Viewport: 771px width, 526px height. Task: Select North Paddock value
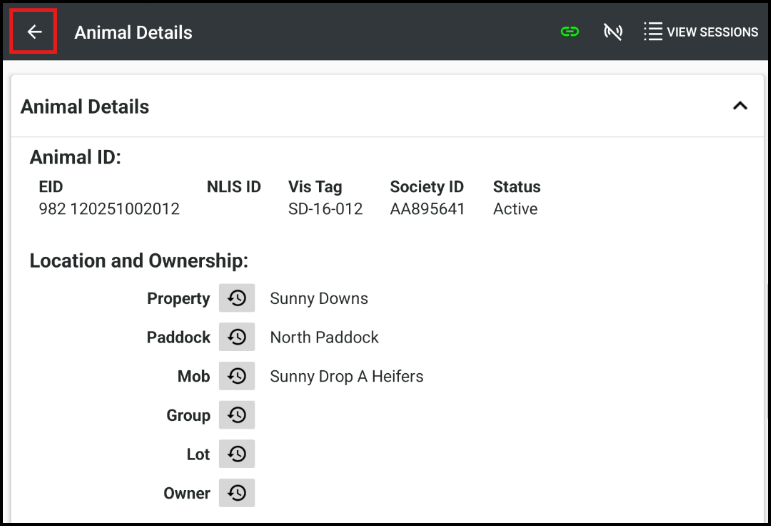point(324,337)
